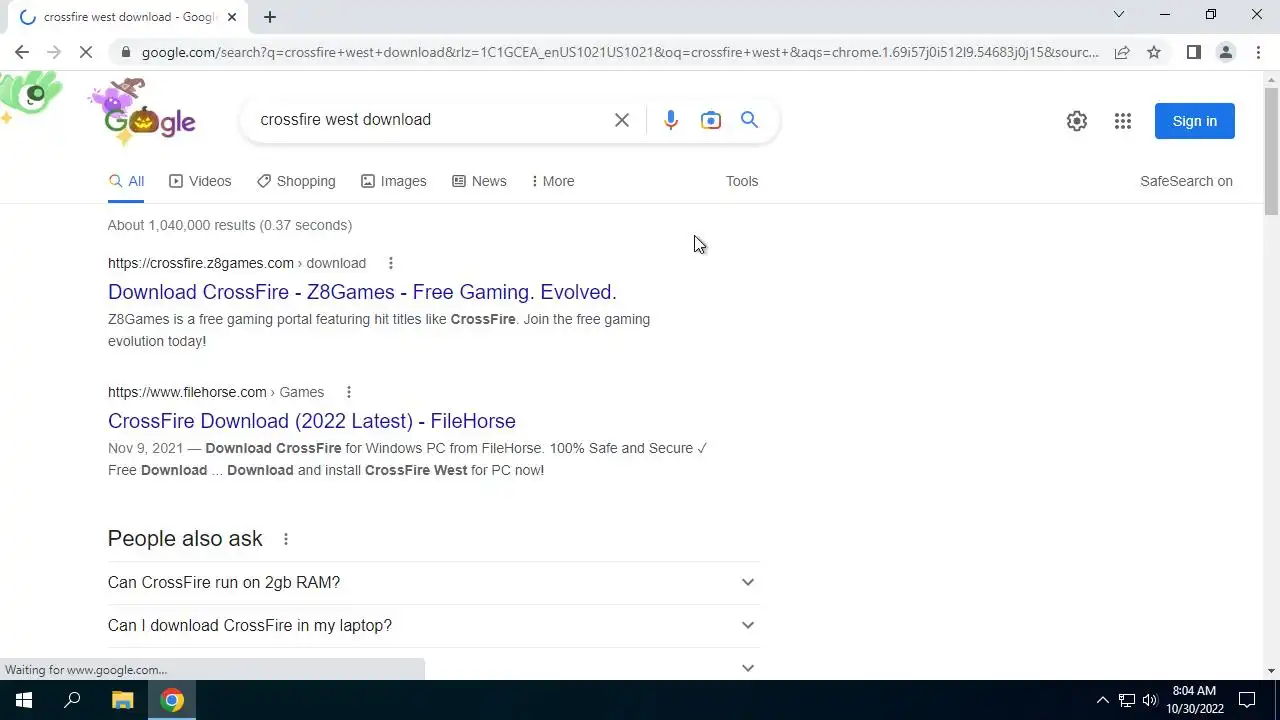Open the search Tools
The height and width of the screenshot is (720, 1280).
pyautogui.click(x=742, y=181)
